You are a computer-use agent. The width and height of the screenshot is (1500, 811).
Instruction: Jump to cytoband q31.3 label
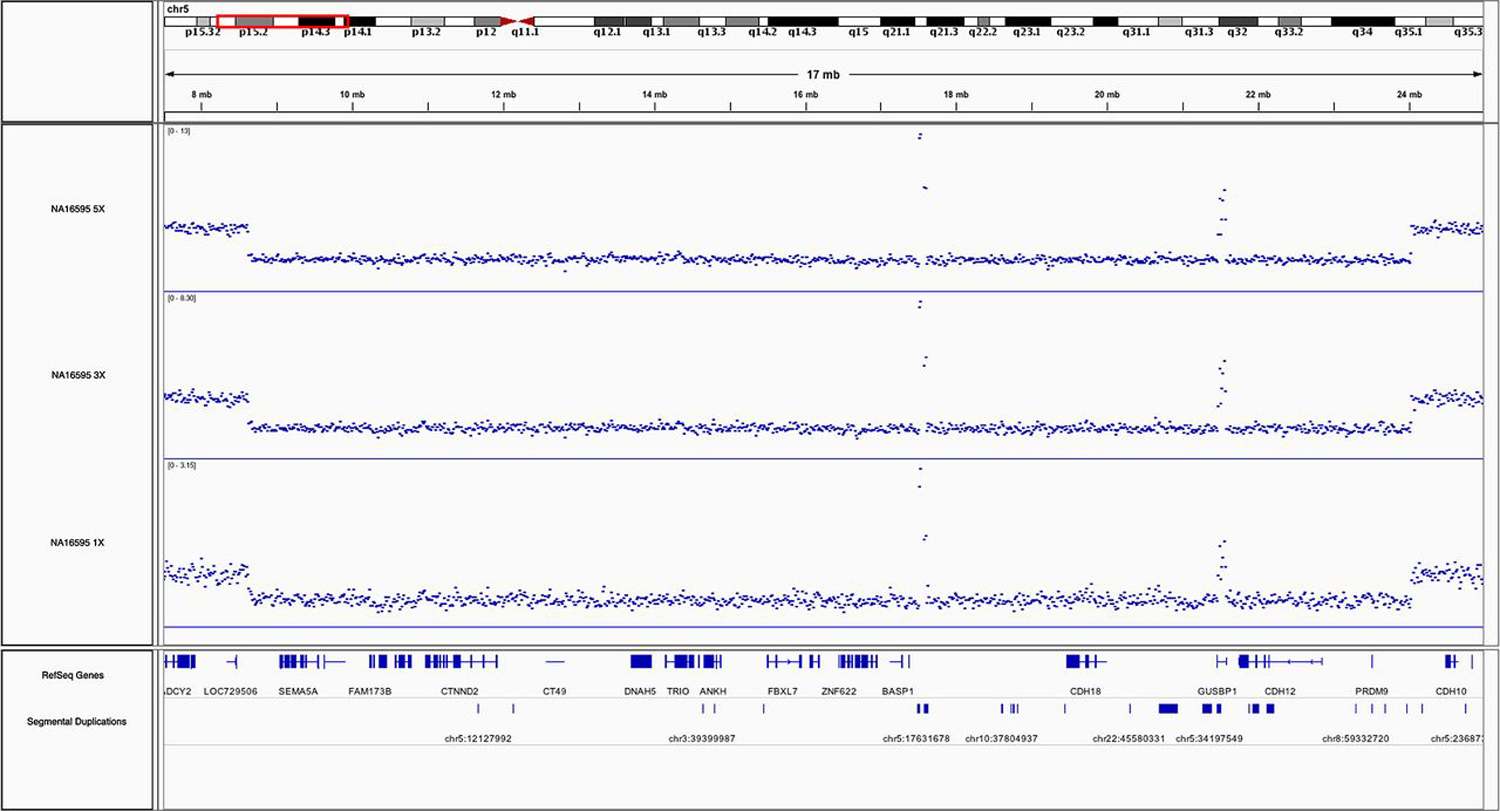tap(1199, 33)
